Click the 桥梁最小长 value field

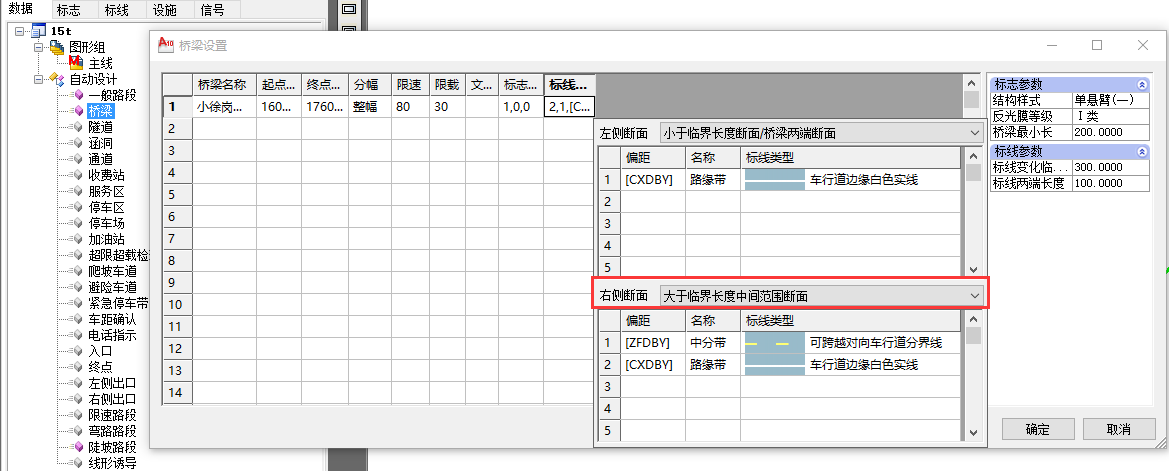[1107, 131]
